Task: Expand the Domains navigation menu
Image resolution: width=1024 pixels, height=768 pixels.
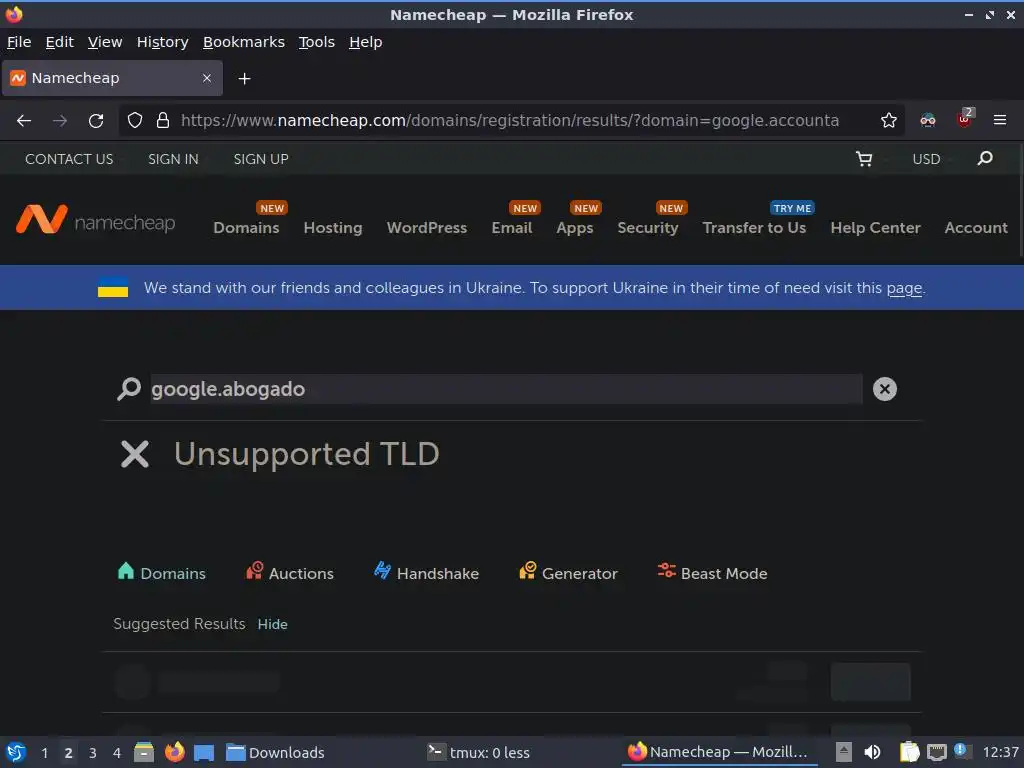Action: click(246, 227)
